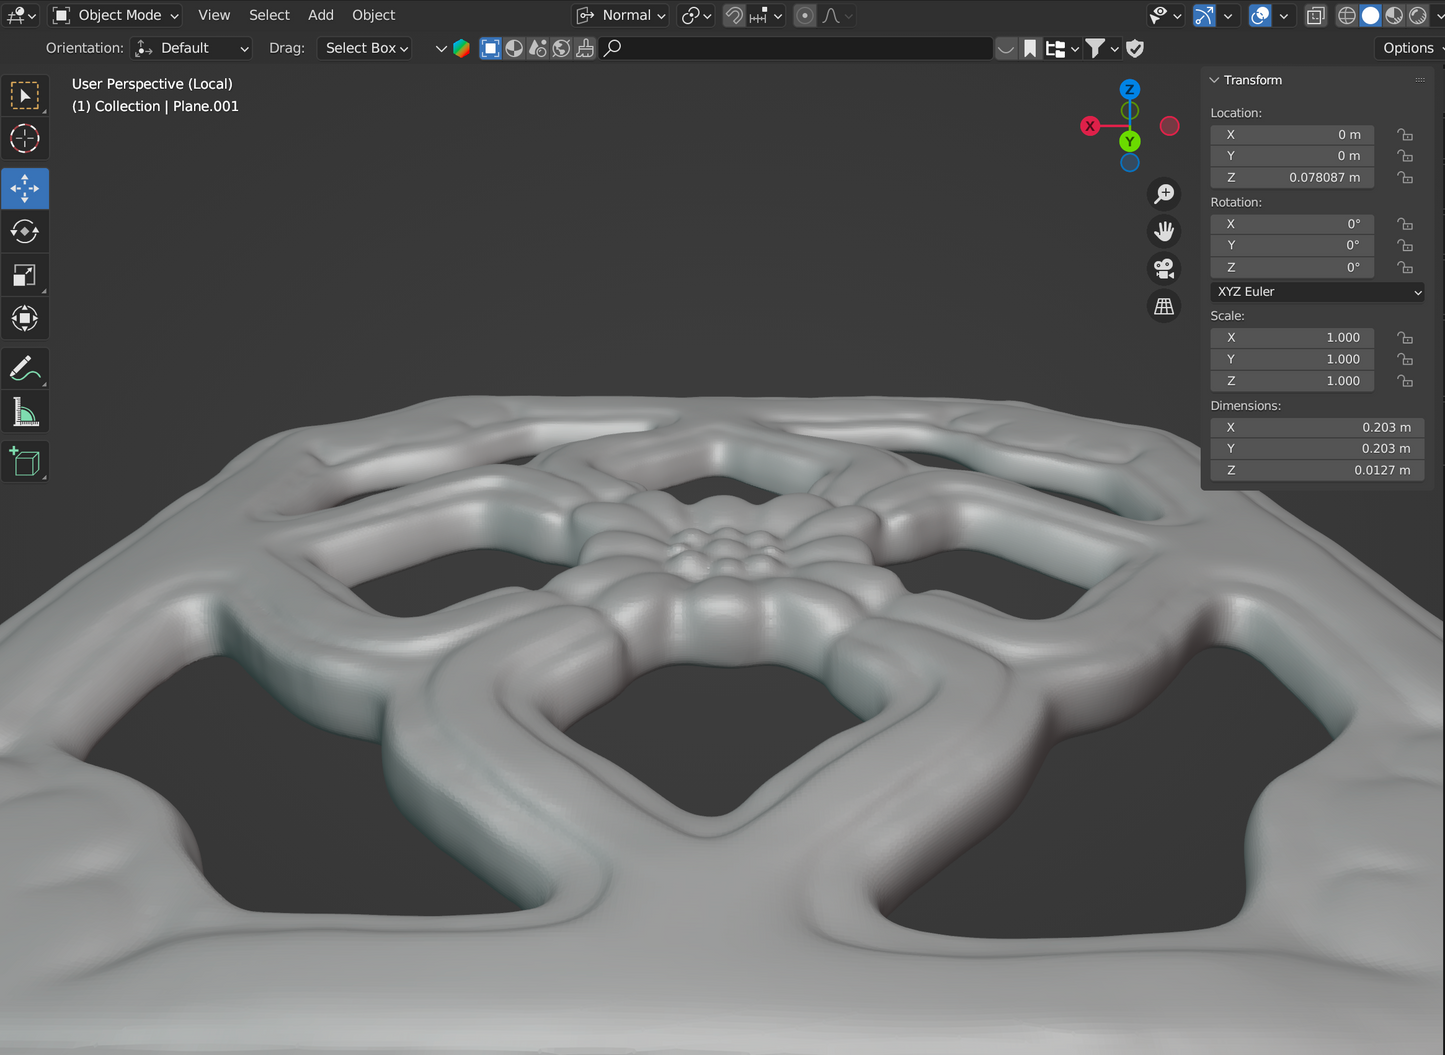Select the Cursor tool
Screen dimensions: 1445x1055
(x=25, y=139)
